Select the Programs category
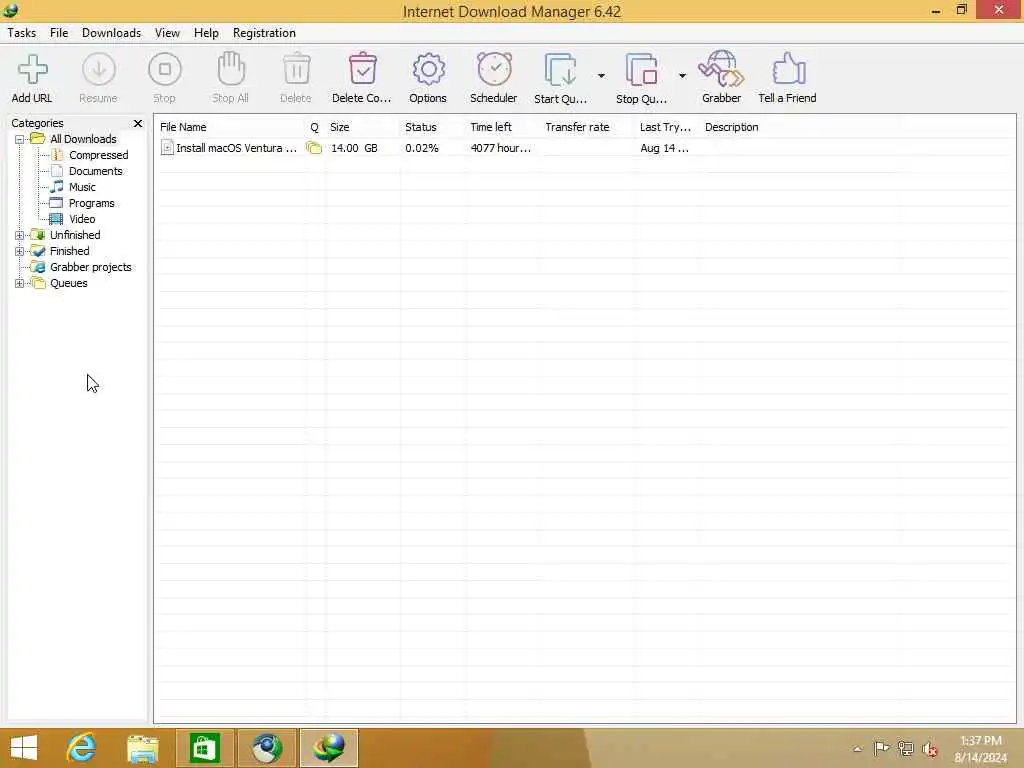1024x768 pixels. tap(92, 203)
